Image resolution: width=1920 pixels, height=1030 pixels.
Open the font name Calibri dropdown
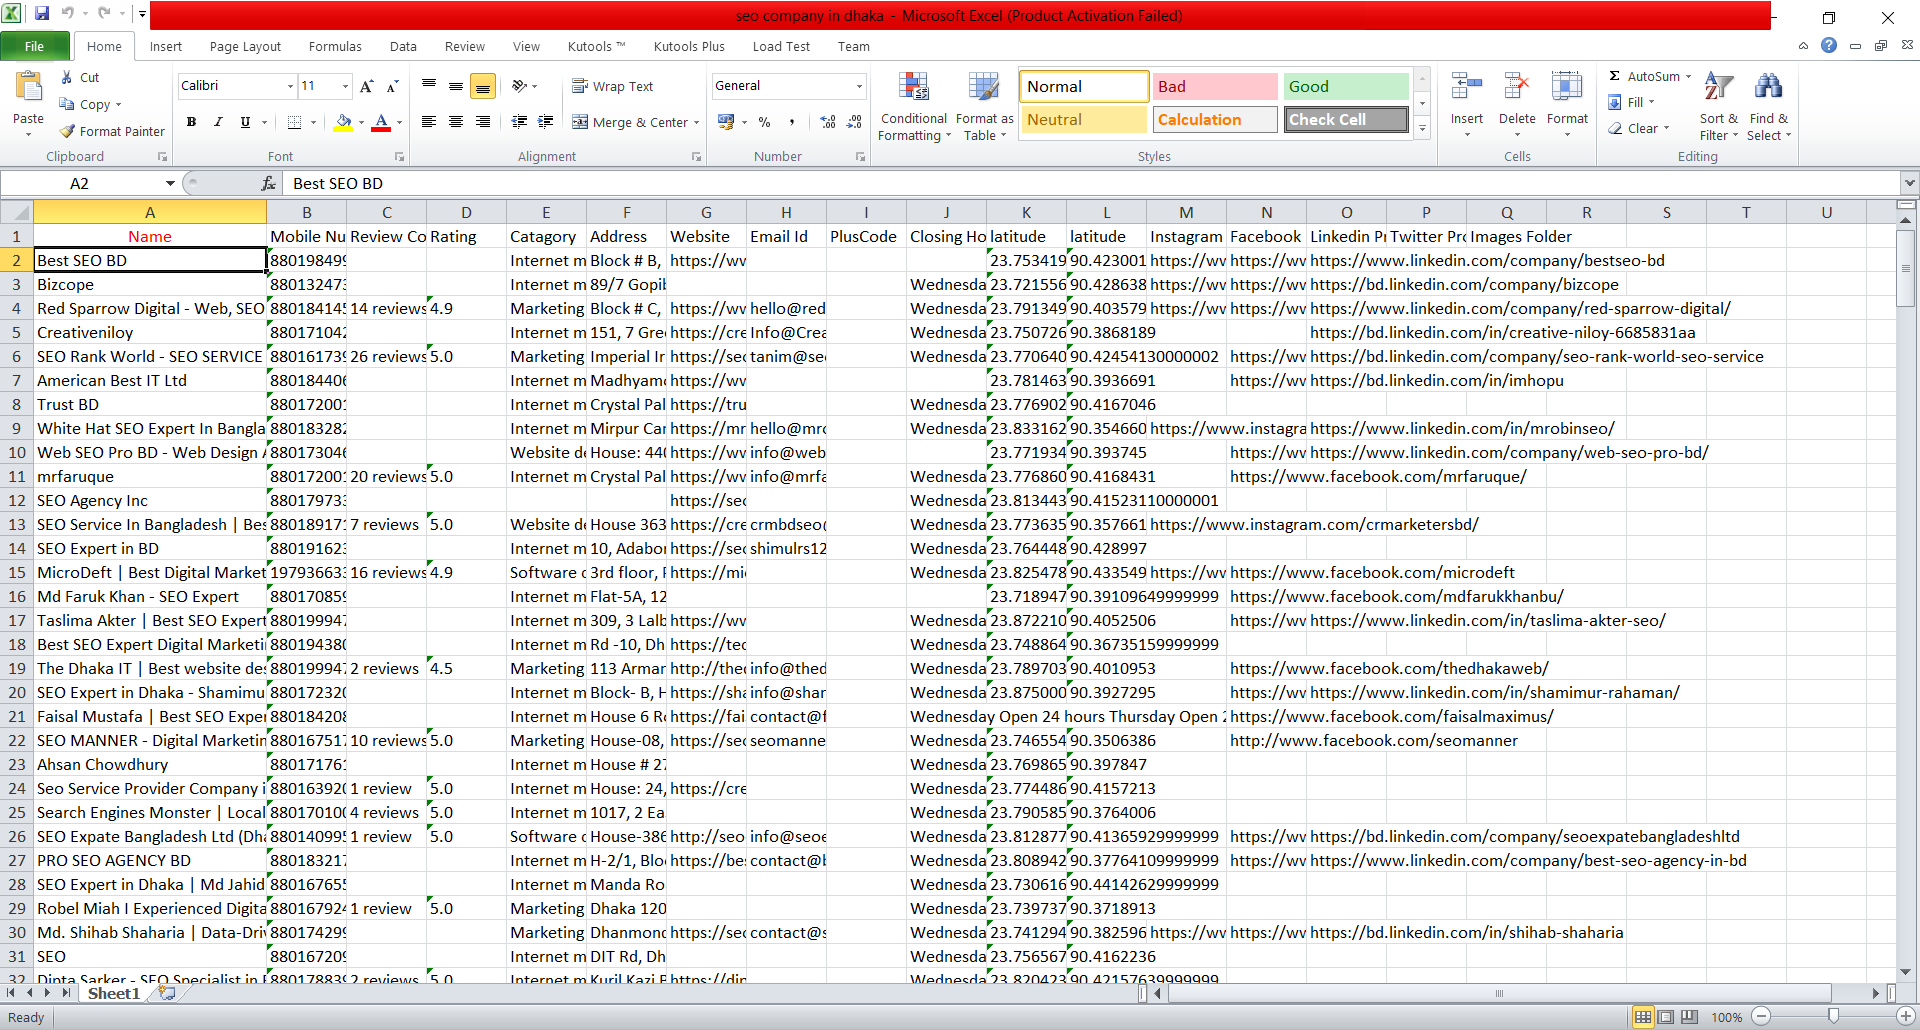coord(290,86)
